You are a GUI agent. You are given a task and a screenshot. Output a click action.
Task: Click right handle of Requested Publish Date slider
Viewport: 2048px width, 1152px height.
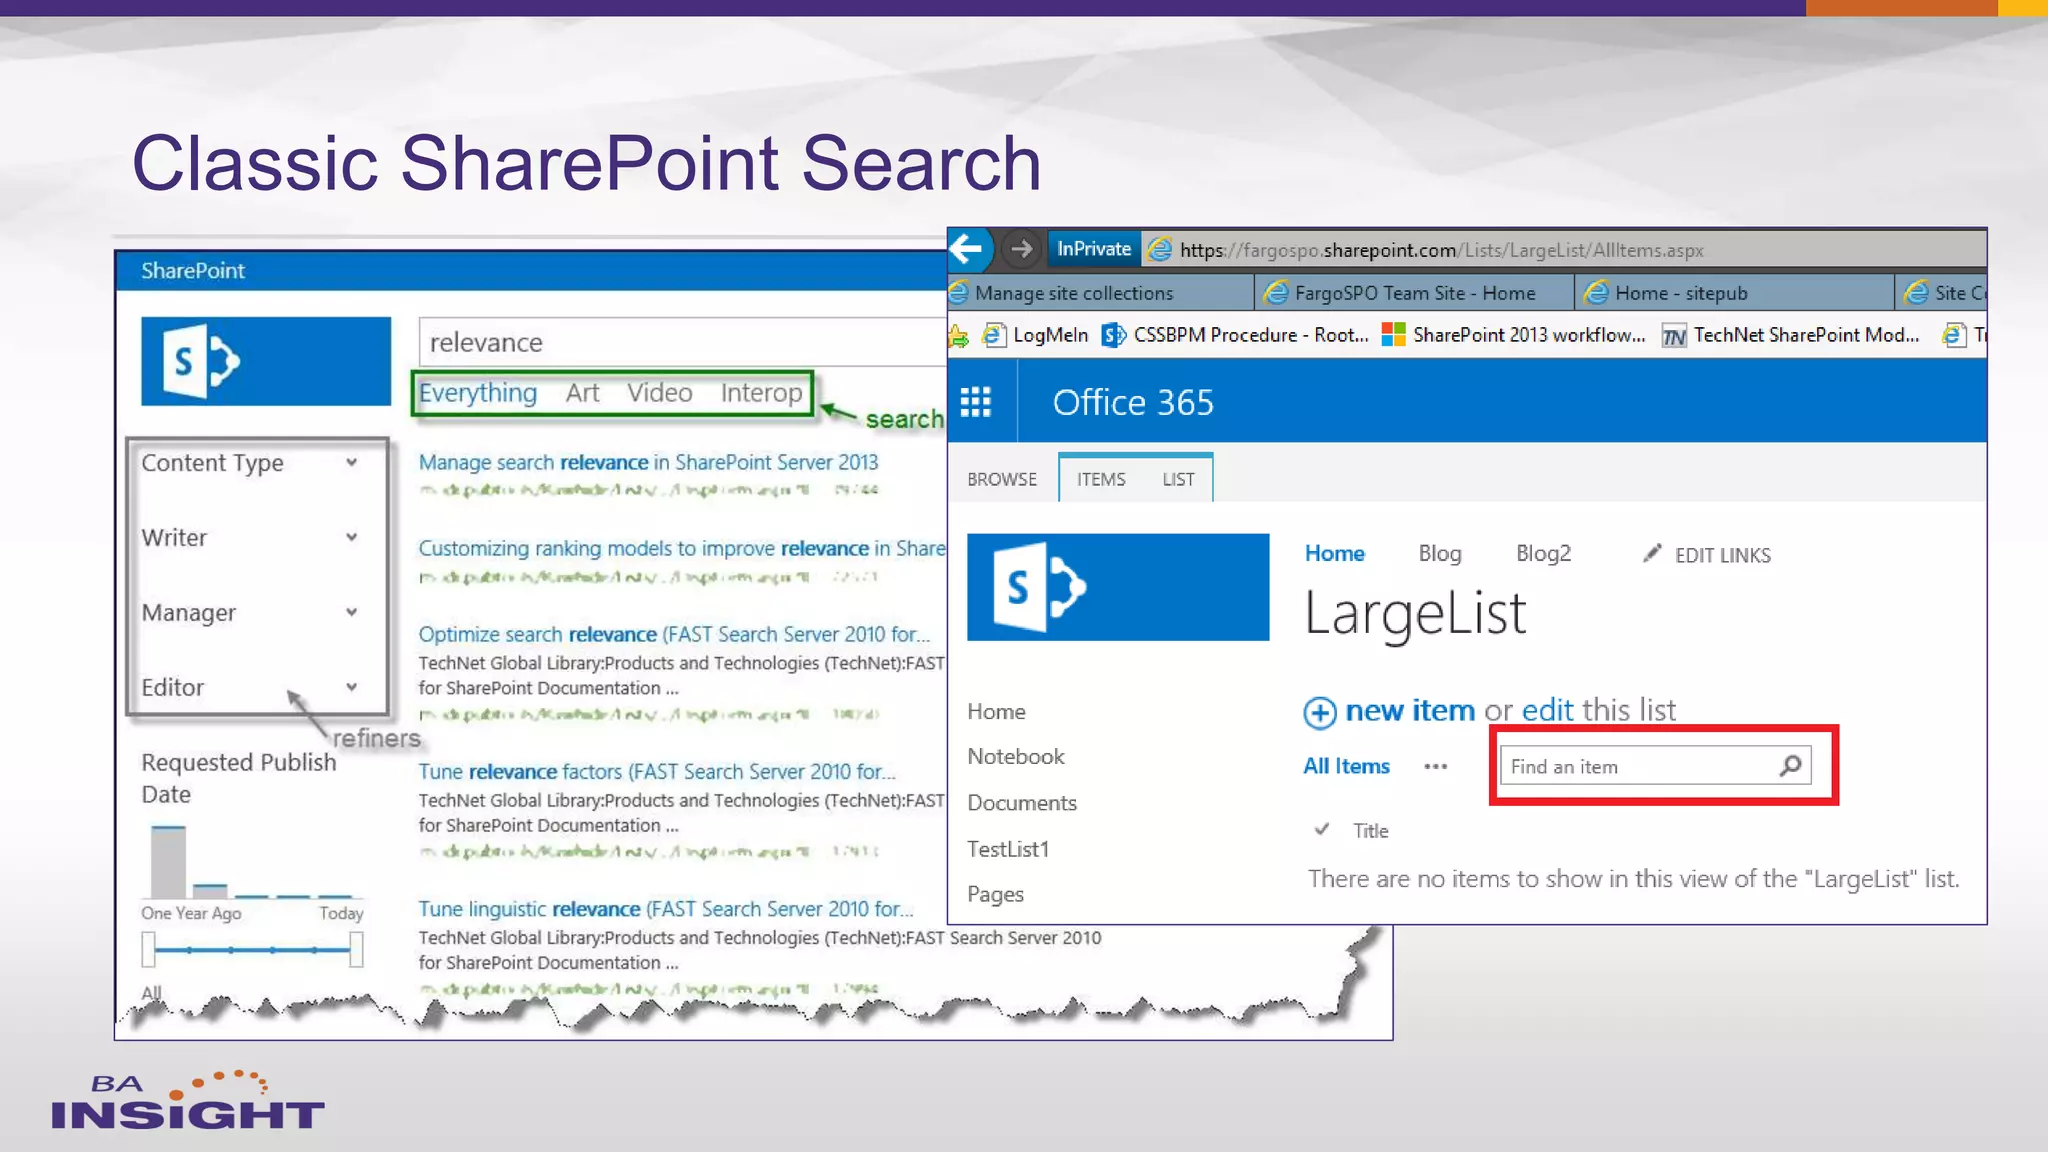pos(356,949)
